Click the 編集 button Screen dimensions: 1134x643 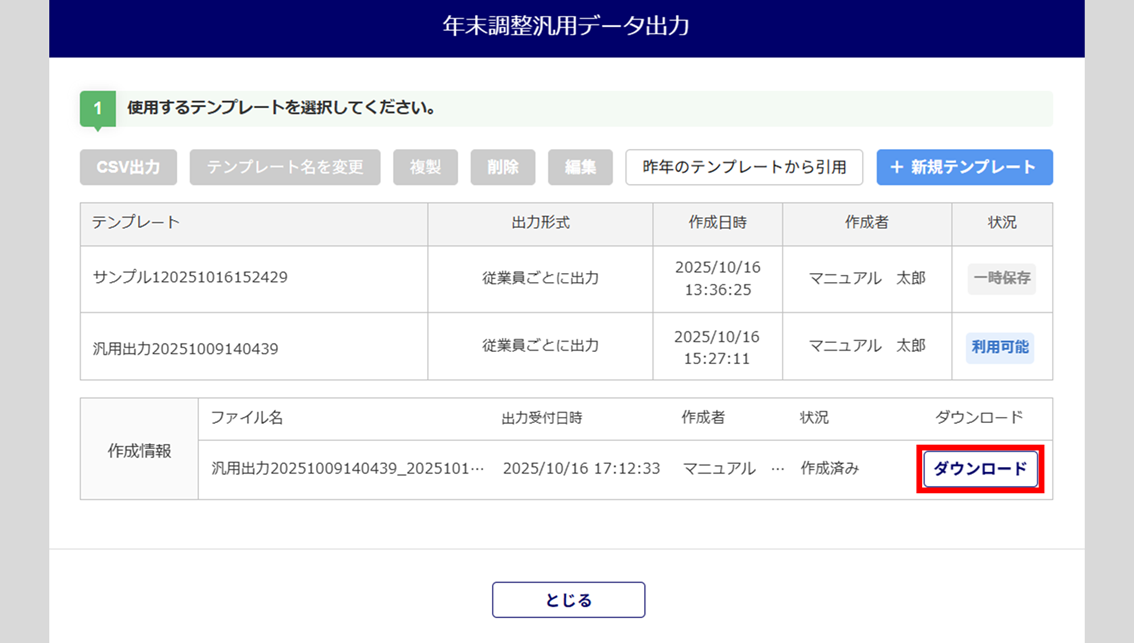[x=580, y=167]
